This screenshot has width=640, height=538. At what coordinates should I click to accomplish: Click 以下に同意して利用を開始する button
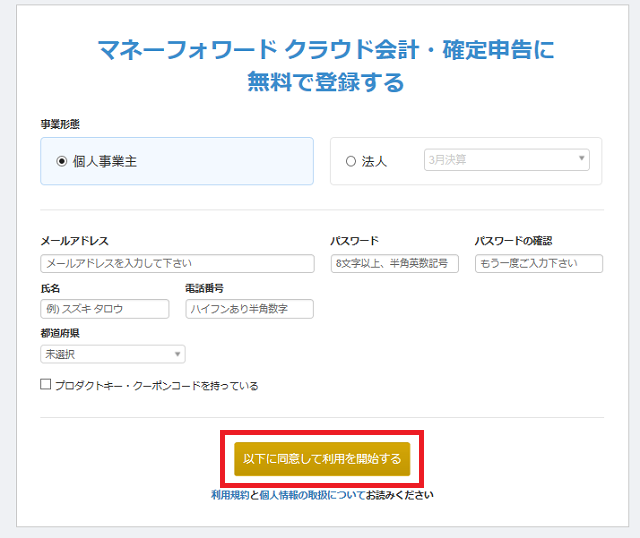click(x=322, y=459)
